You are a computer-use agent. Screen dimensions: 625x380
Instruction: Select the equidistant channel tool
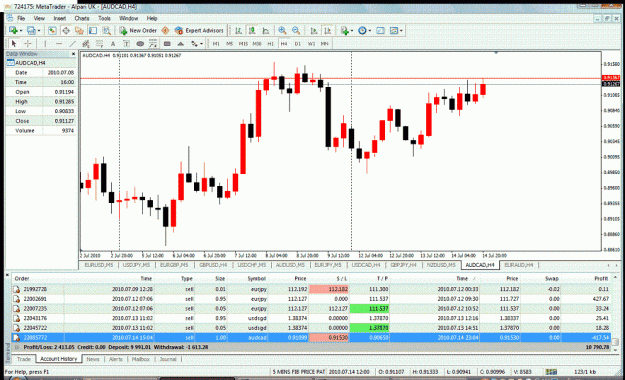86,43
